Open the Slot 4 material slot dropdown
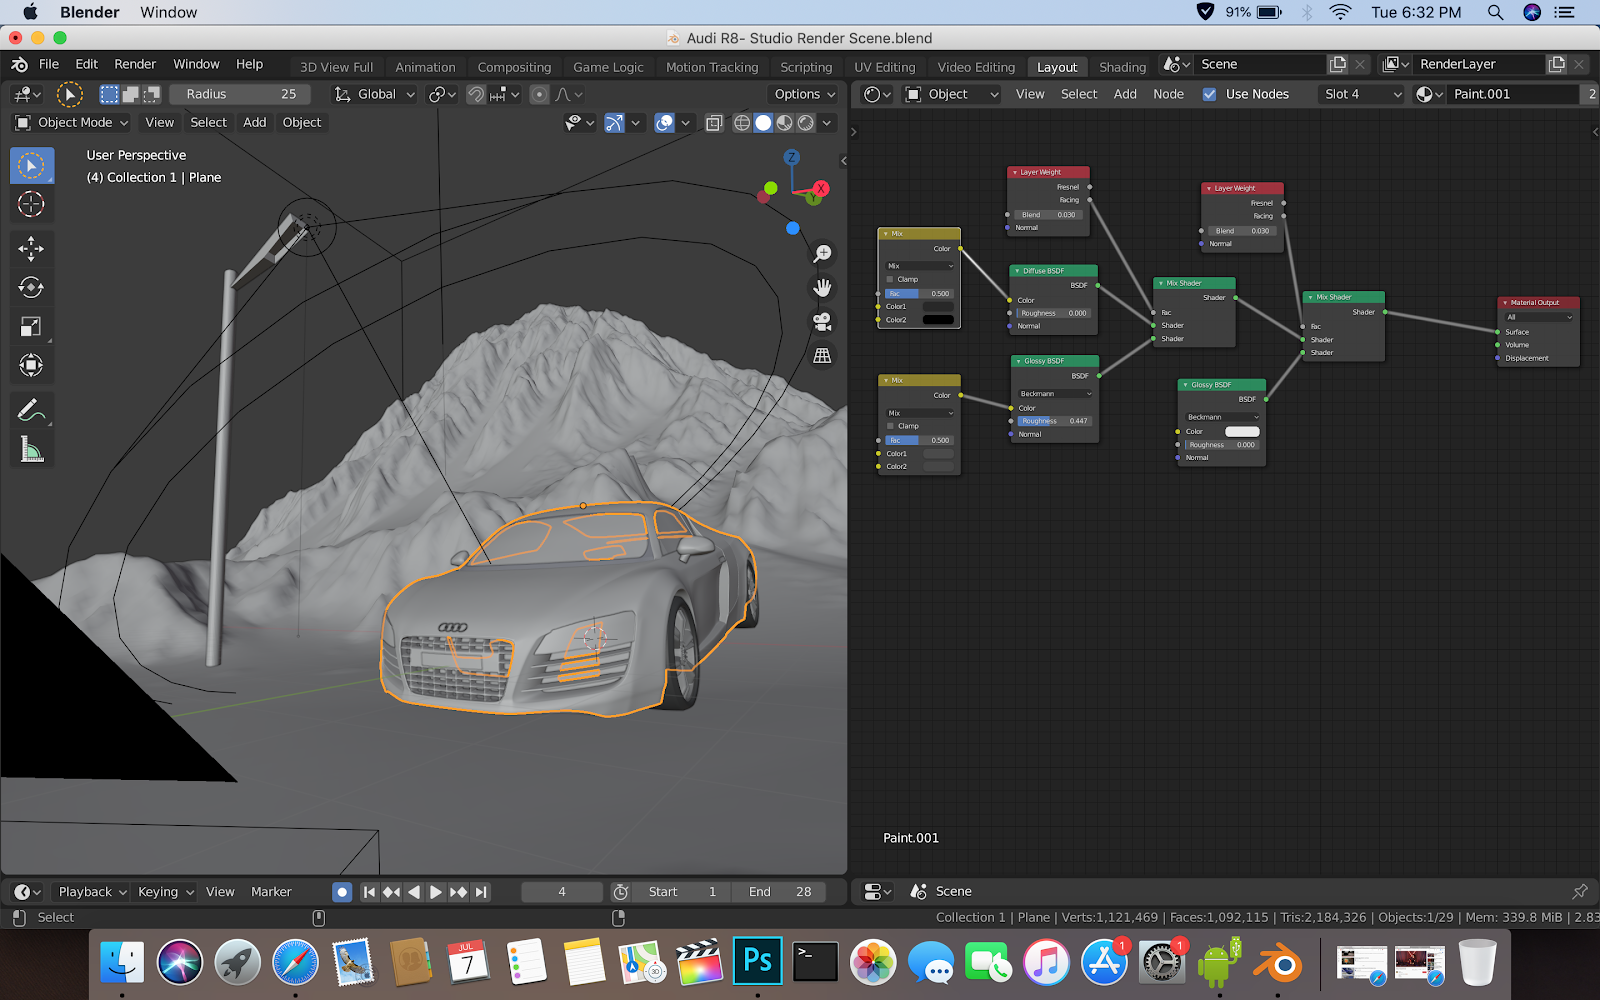The image size is (1600, 1000). tap(1360, 93)
